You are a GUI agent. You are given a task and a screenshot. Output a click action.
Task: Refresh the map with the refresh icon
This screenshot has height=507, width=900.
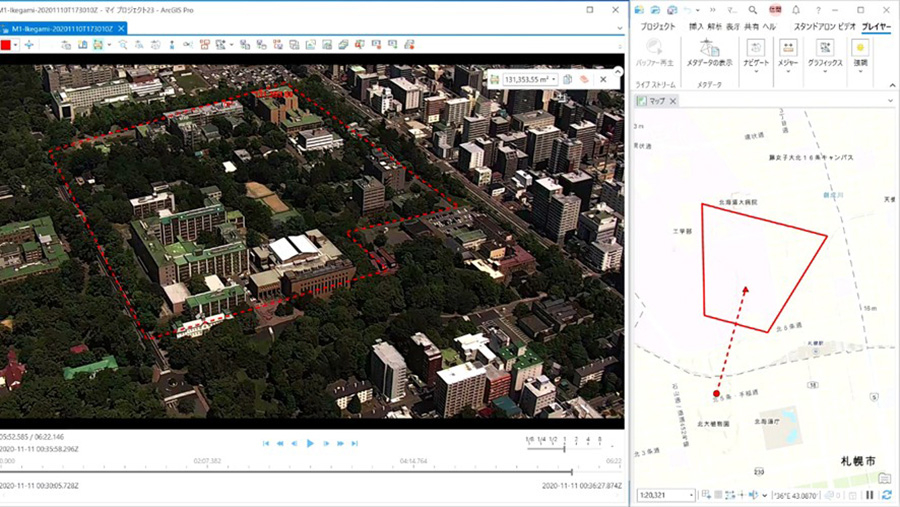[887, 495]
